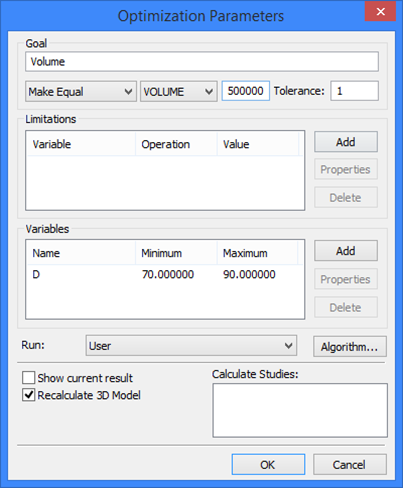Close the Optimization Parameters dialog
The height and width of the screenshot is (488, 403).
pyautogui.click(x=380, y=12)
